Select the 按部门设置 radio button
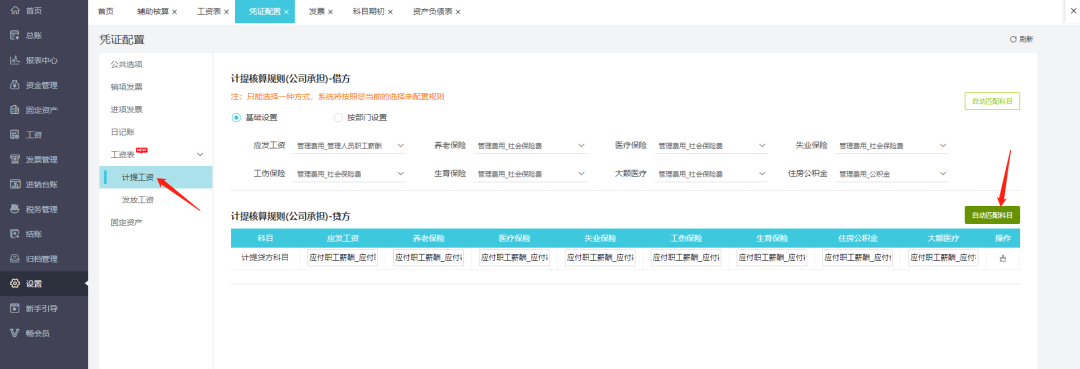 click(338, 118)
